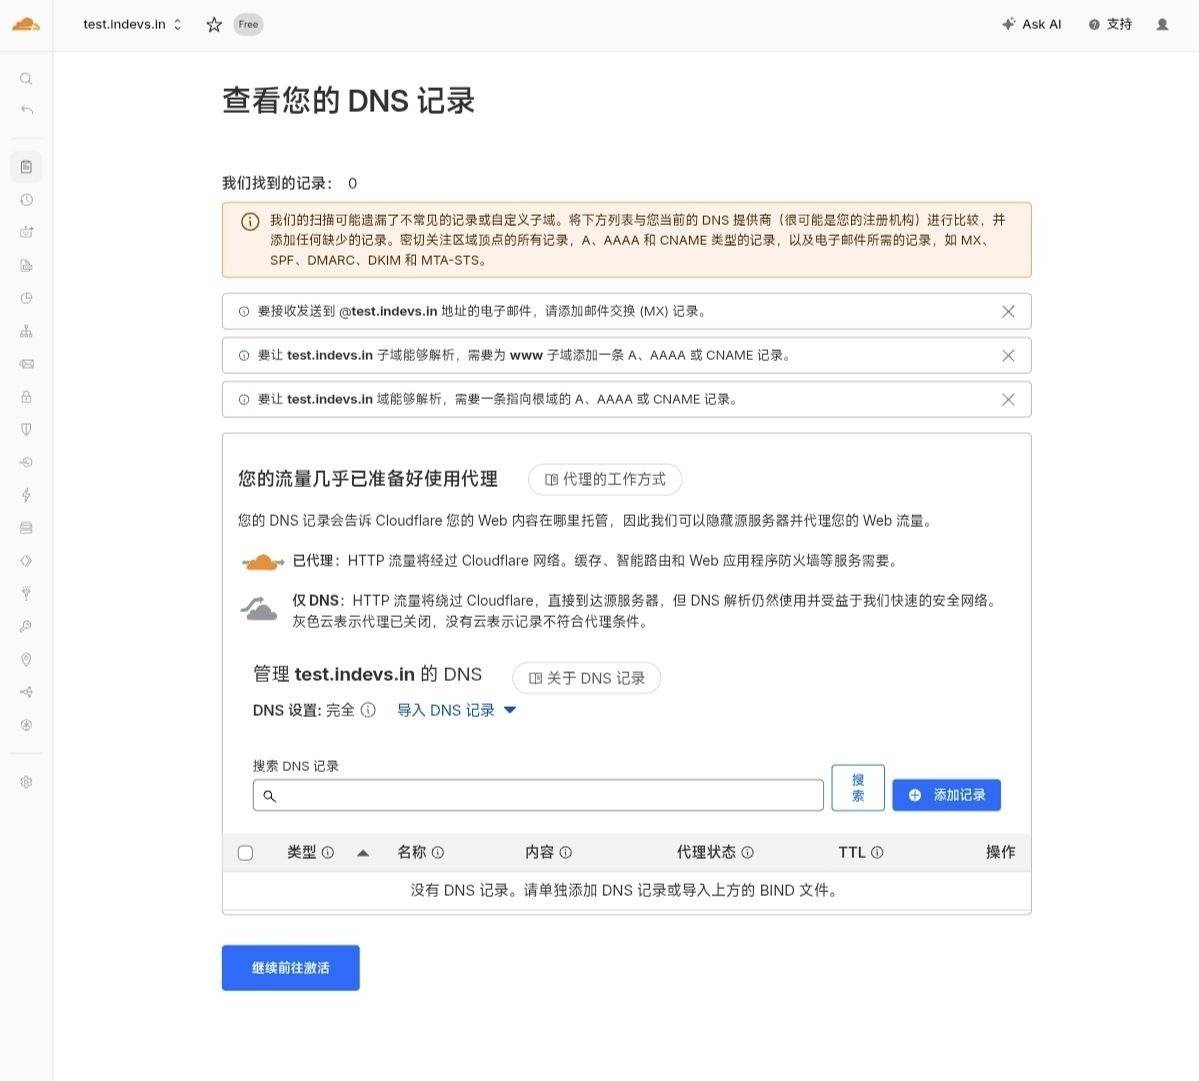The width and height of the screenshot is (1199, 1081).
Task: Click the 代理的工作方式 button
Action: point(605,479)
